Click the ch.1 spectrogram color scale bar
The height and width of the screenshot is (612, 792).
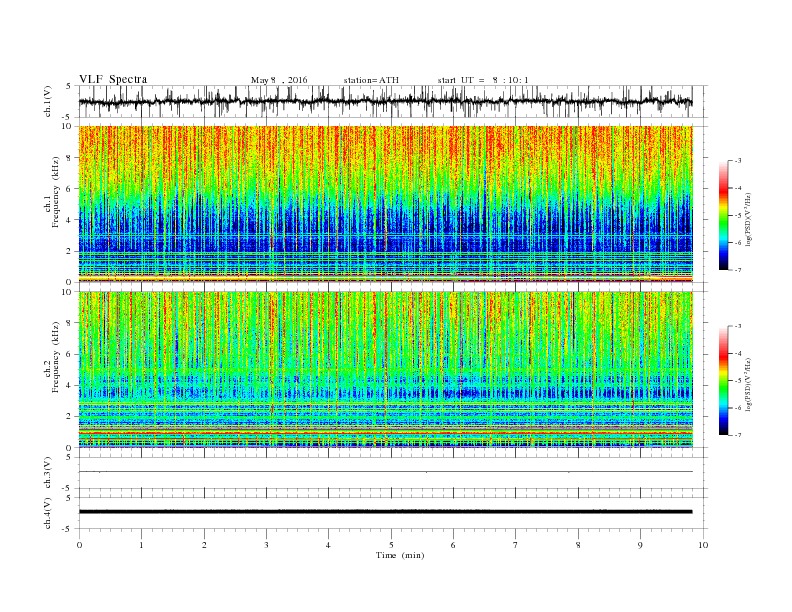pyautogui.click(x=724, y=215)
